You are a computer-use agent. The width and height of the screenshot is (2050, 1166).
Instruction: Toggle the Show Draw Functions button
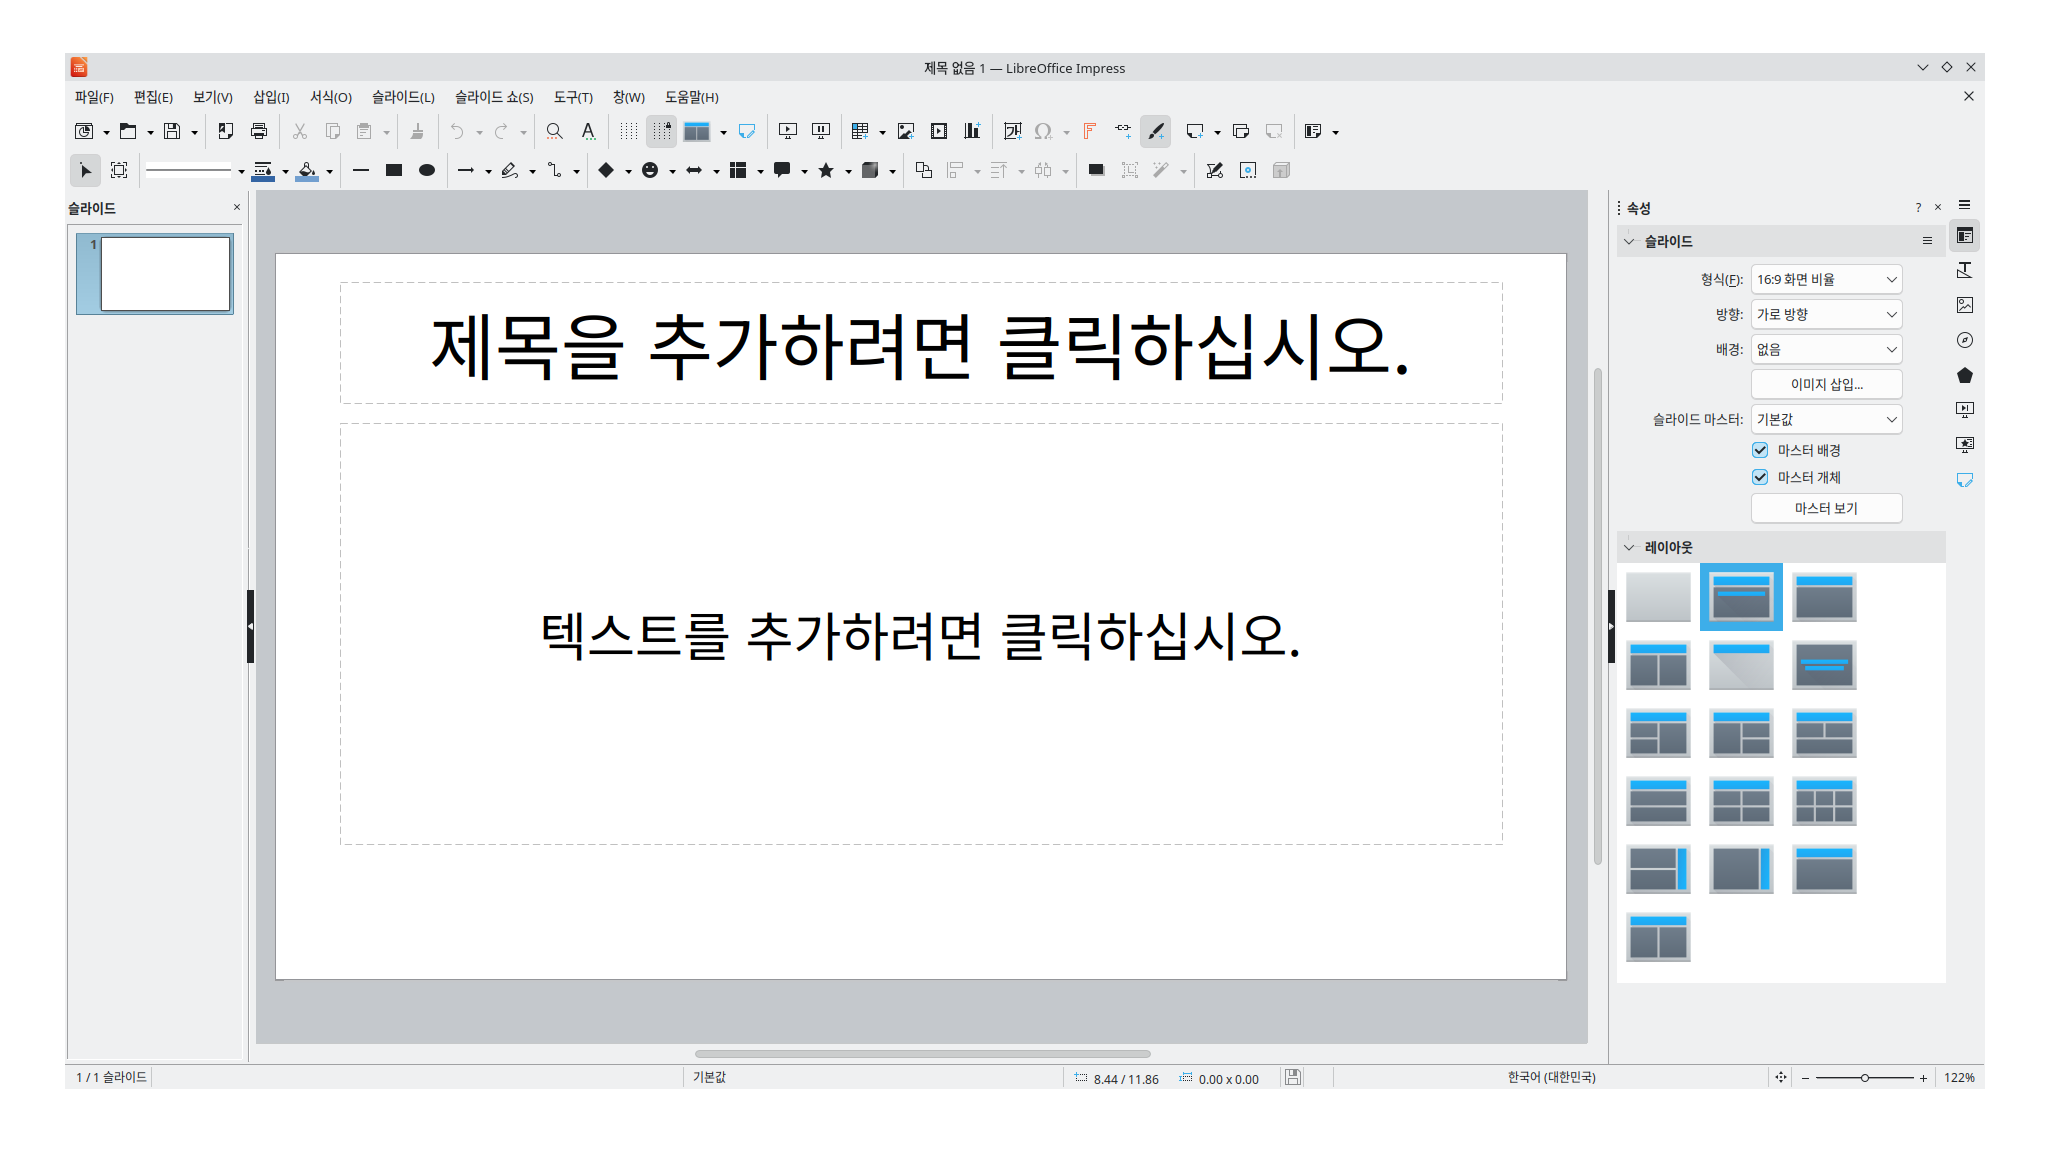point(1156,131)
